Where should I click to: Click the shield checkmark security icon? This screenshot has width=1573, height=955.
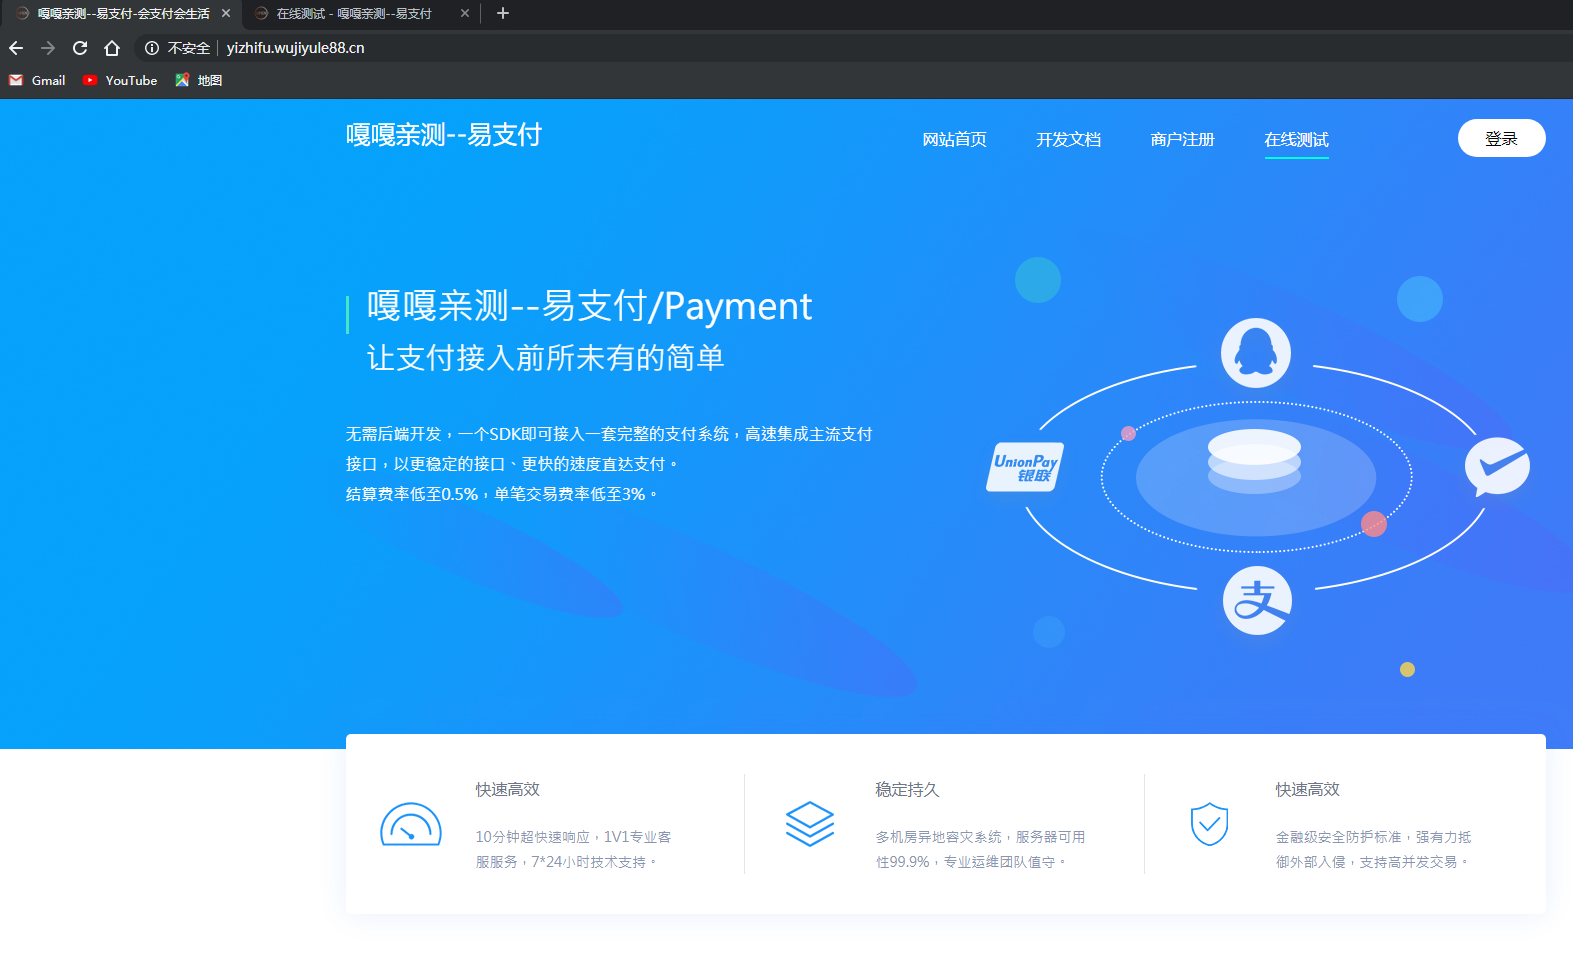(1209, 824)
